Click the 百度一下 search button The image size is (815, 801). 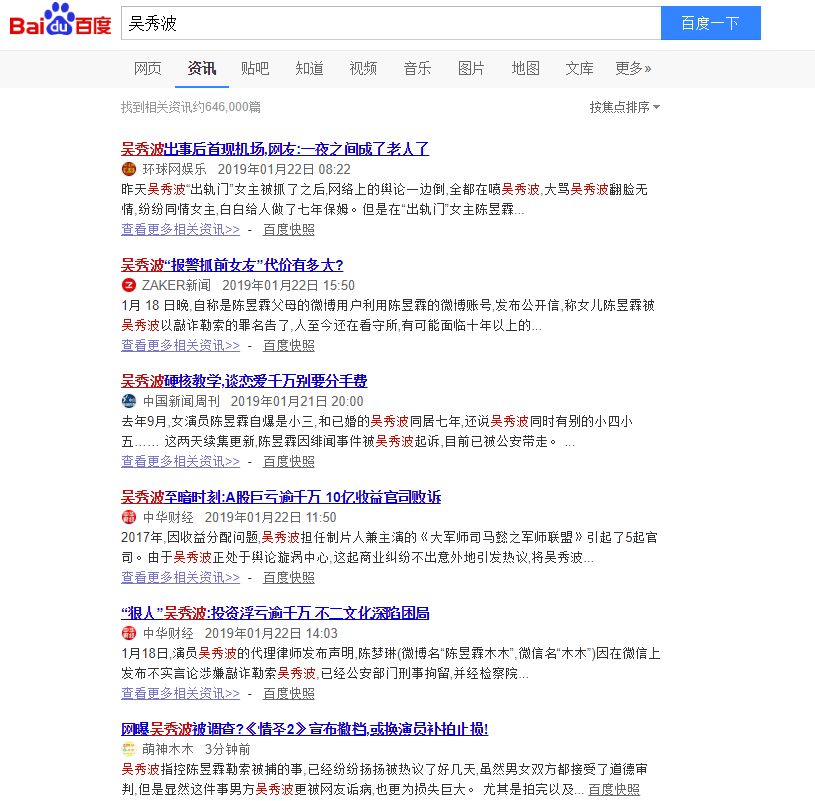tap(711, 23)
